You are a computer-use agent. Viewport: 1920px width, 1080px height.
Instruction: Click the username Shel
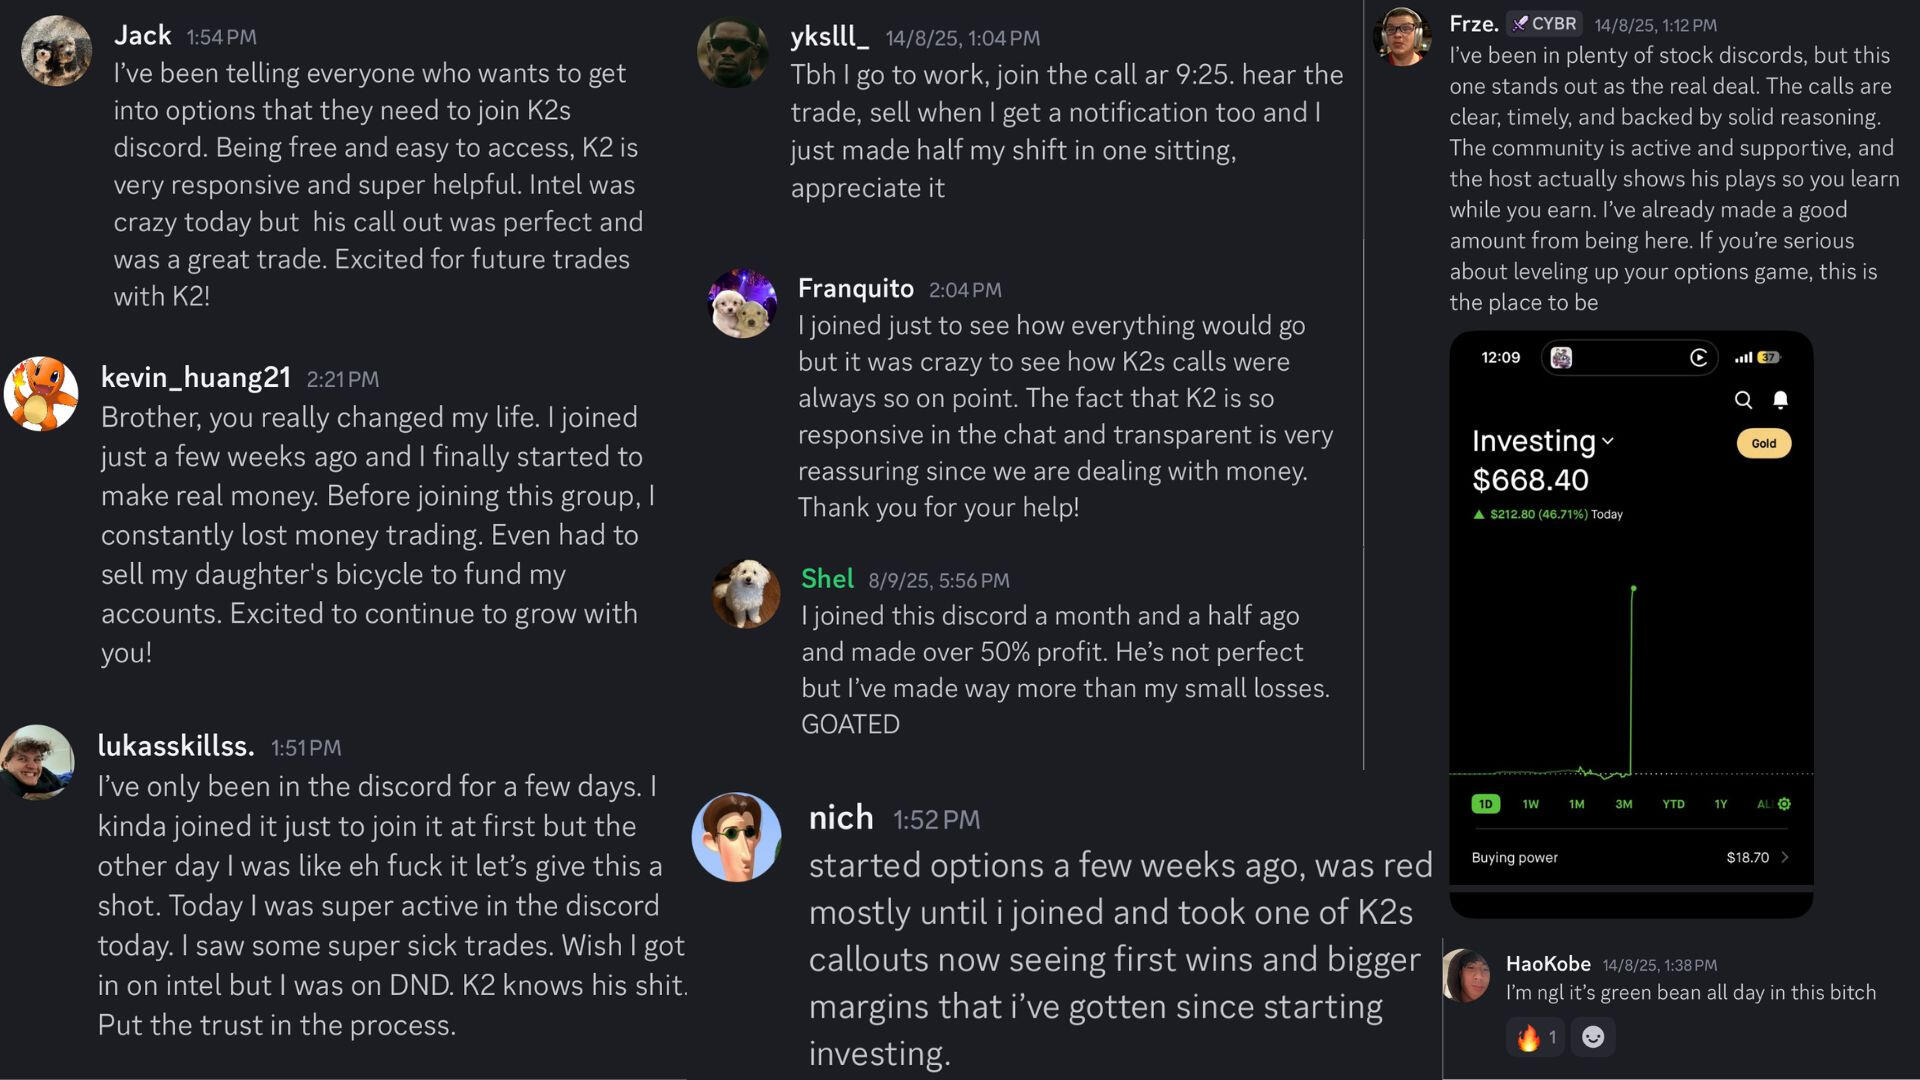click(827, 579)
